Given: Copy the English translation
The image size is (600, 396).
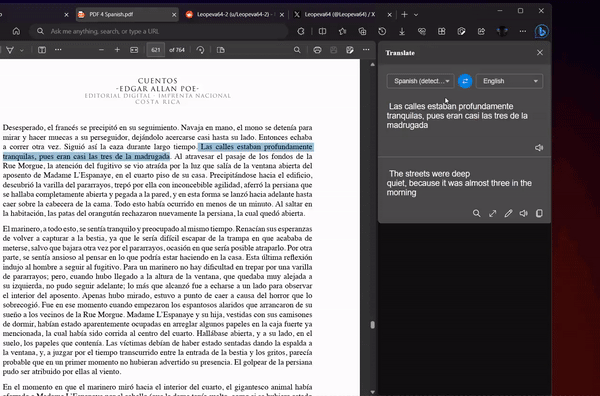Looking at the screenshot, I should point(539,213).
